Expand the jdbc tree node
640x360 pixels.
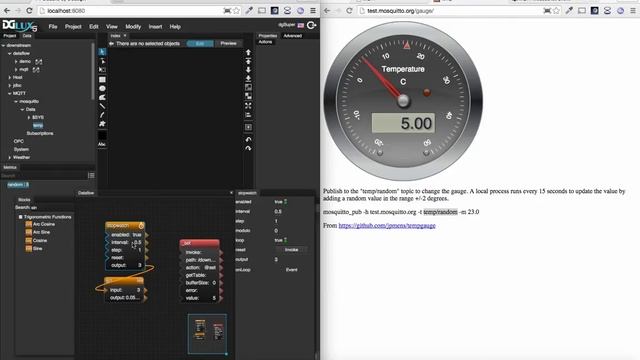point(9,85)
